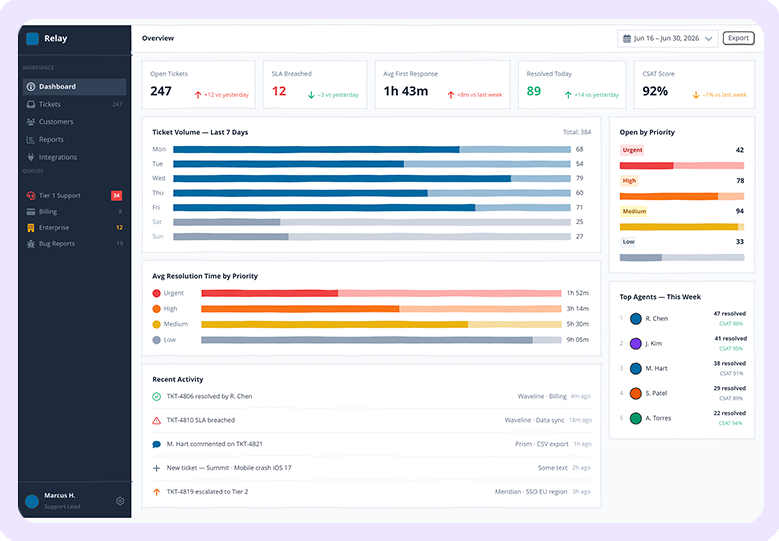Viewport: 779px width, 541px height.
Task: Open the Resolved Today stat card
Action: [572, 84]
